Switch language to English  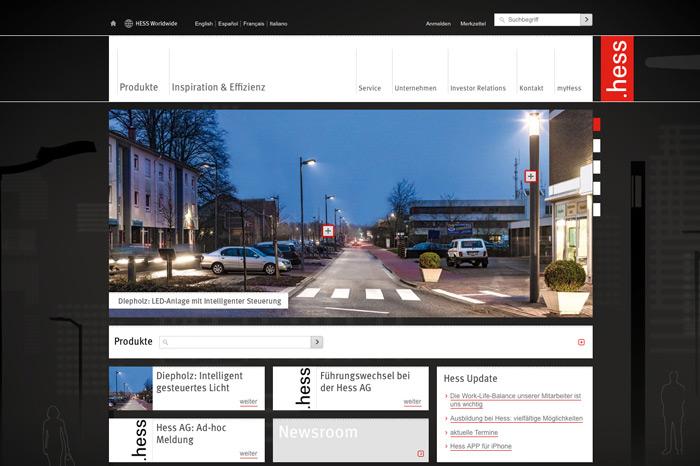(x=204, y=24)
